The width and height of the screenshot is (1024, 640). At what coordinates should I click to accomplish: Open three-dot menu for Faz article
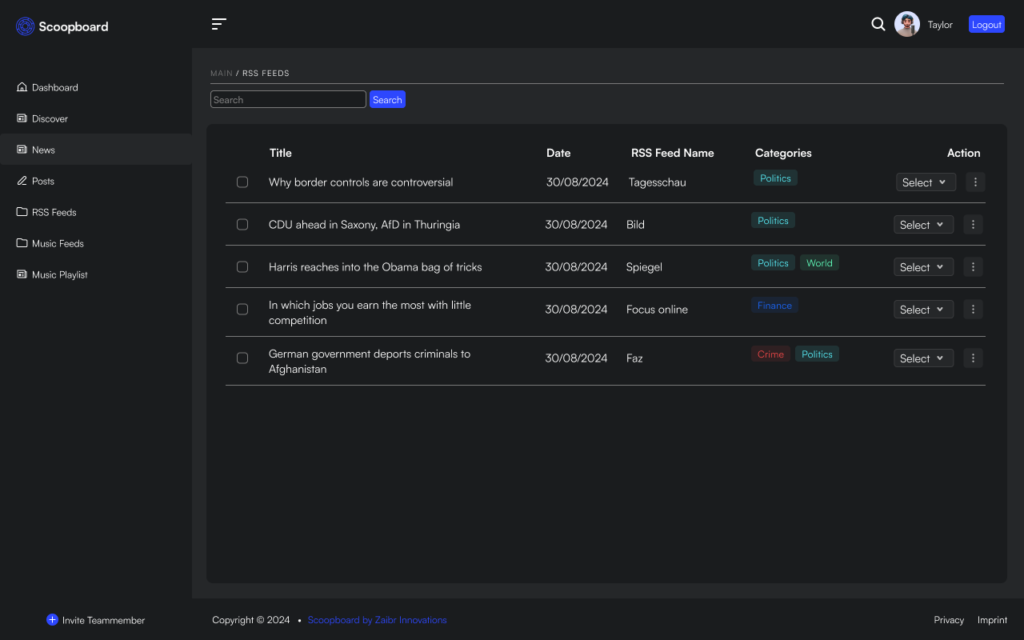point(973,358)
